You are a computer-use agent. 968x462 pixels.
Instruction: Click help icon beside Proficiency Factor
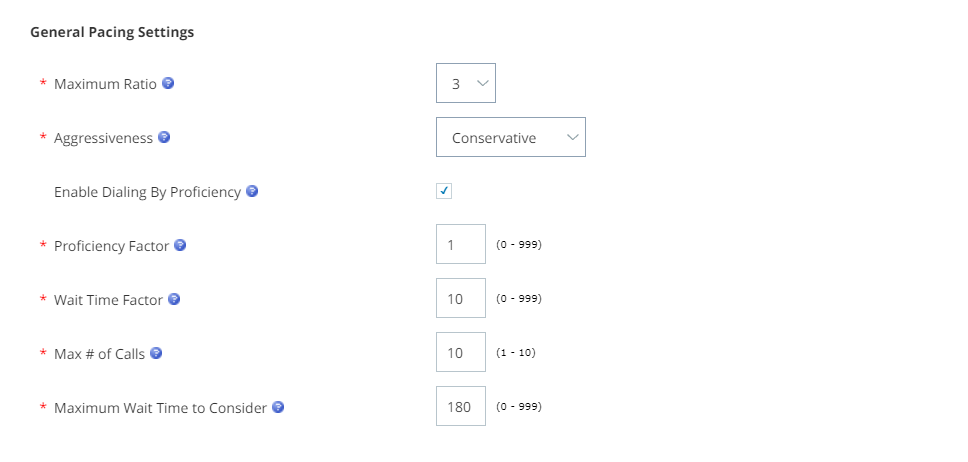[x=180, y=245]
